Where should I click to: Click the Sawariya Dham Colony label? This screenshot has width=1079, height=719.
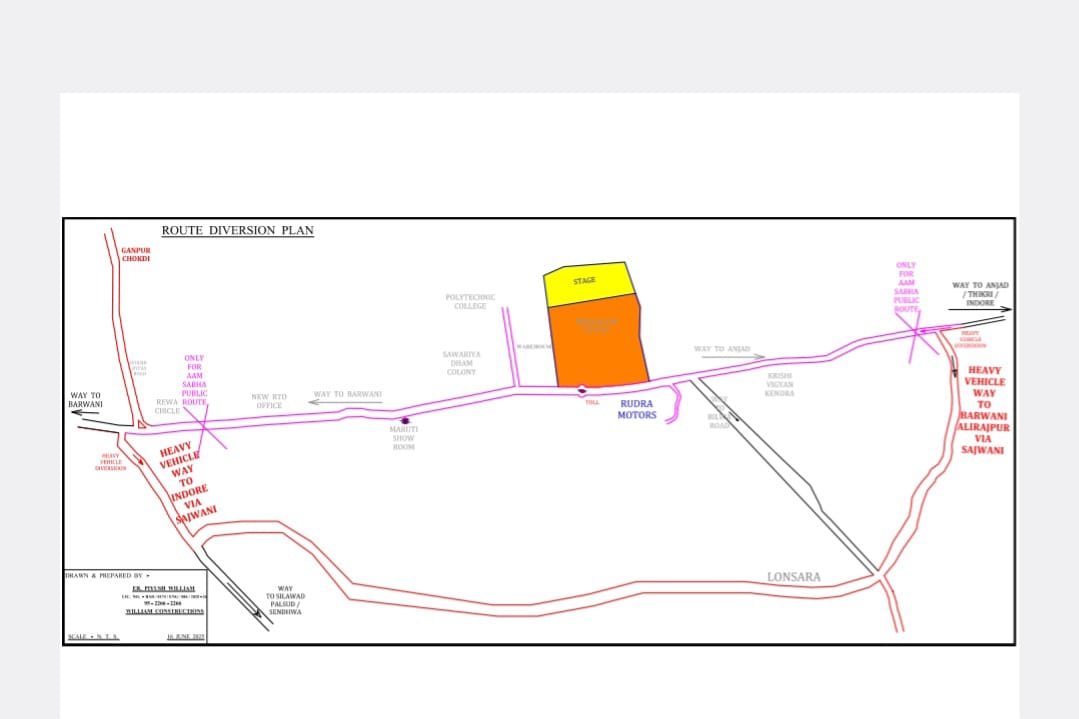tap(461, 363)
